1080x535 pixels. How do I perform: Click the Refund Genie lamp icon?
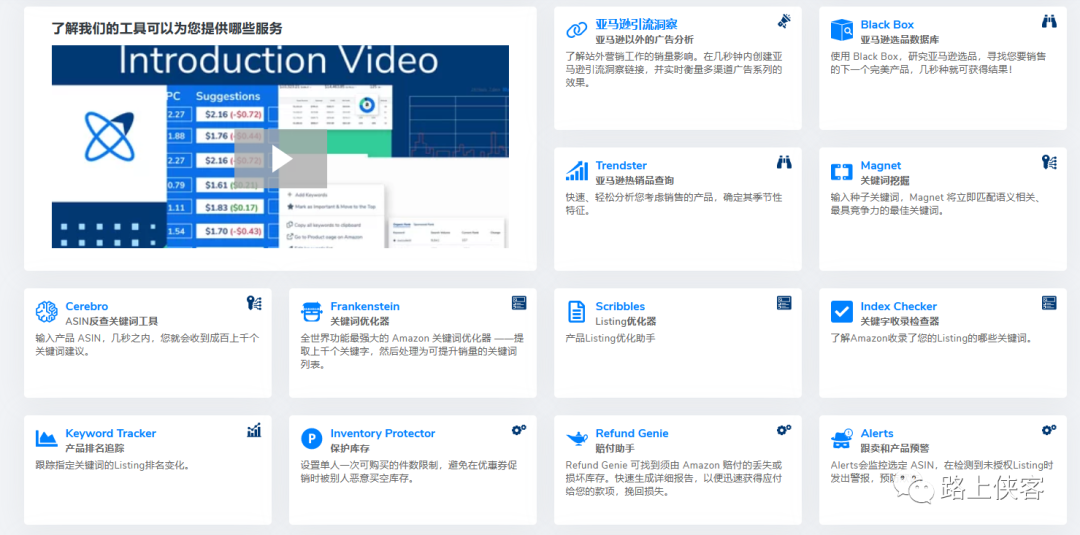[577, 439]
